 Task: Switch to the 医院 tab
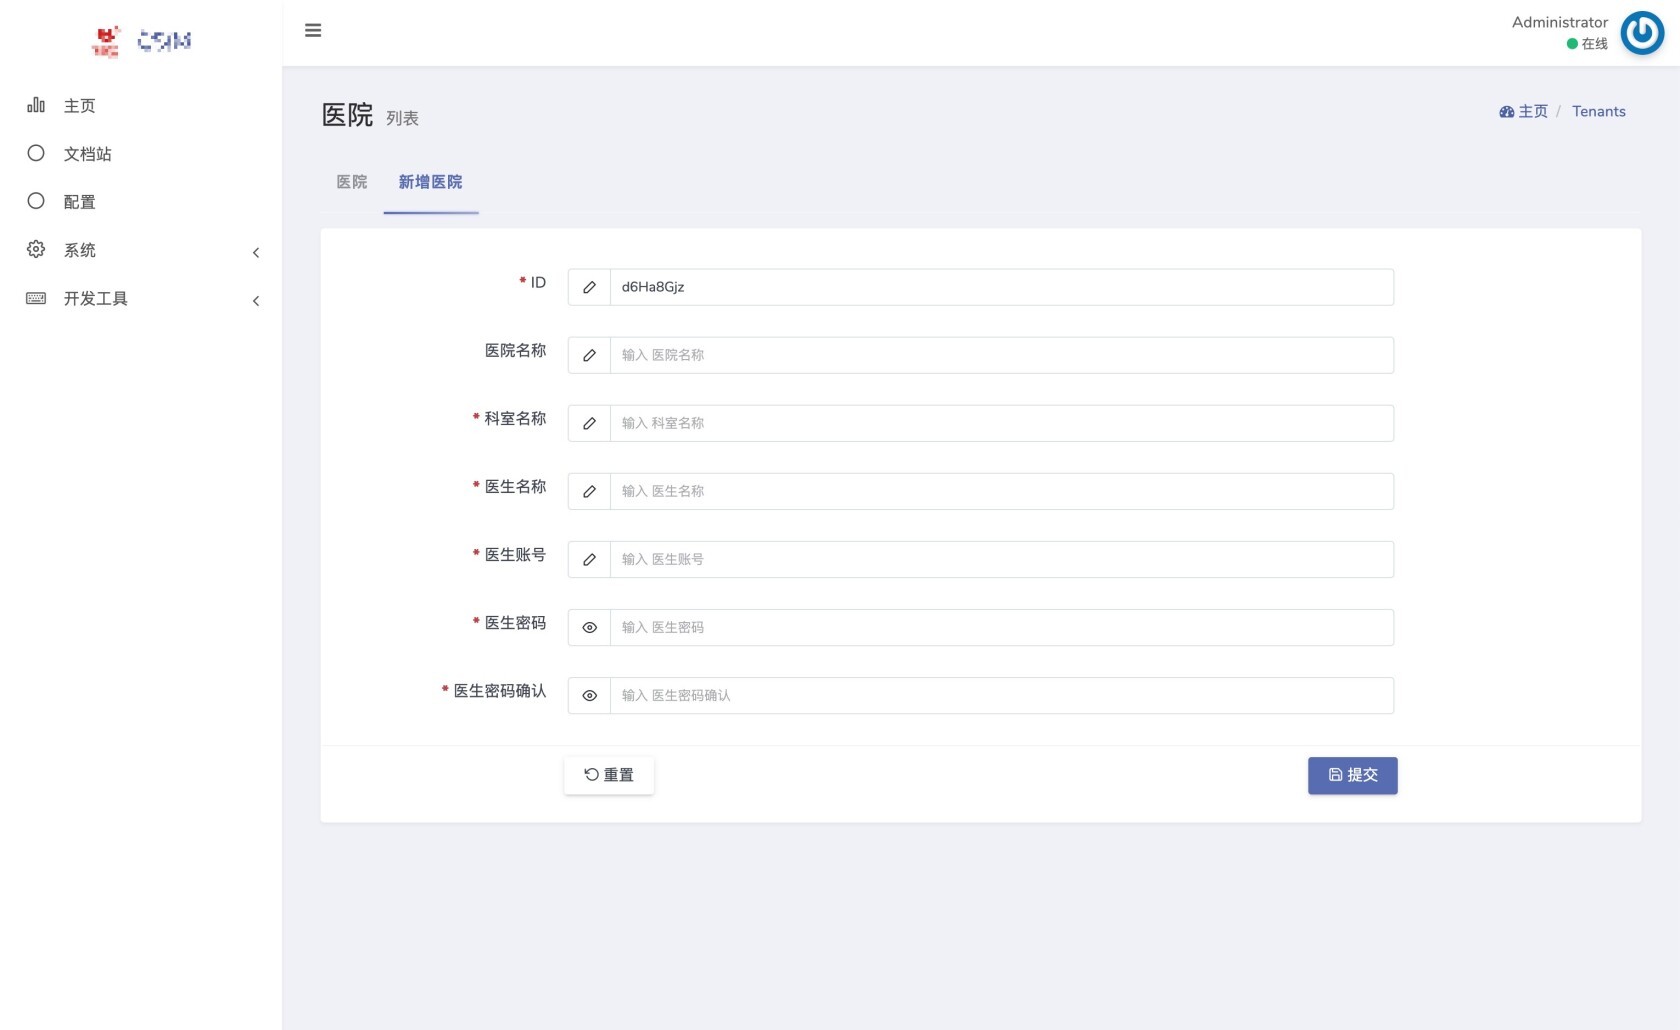352,182
